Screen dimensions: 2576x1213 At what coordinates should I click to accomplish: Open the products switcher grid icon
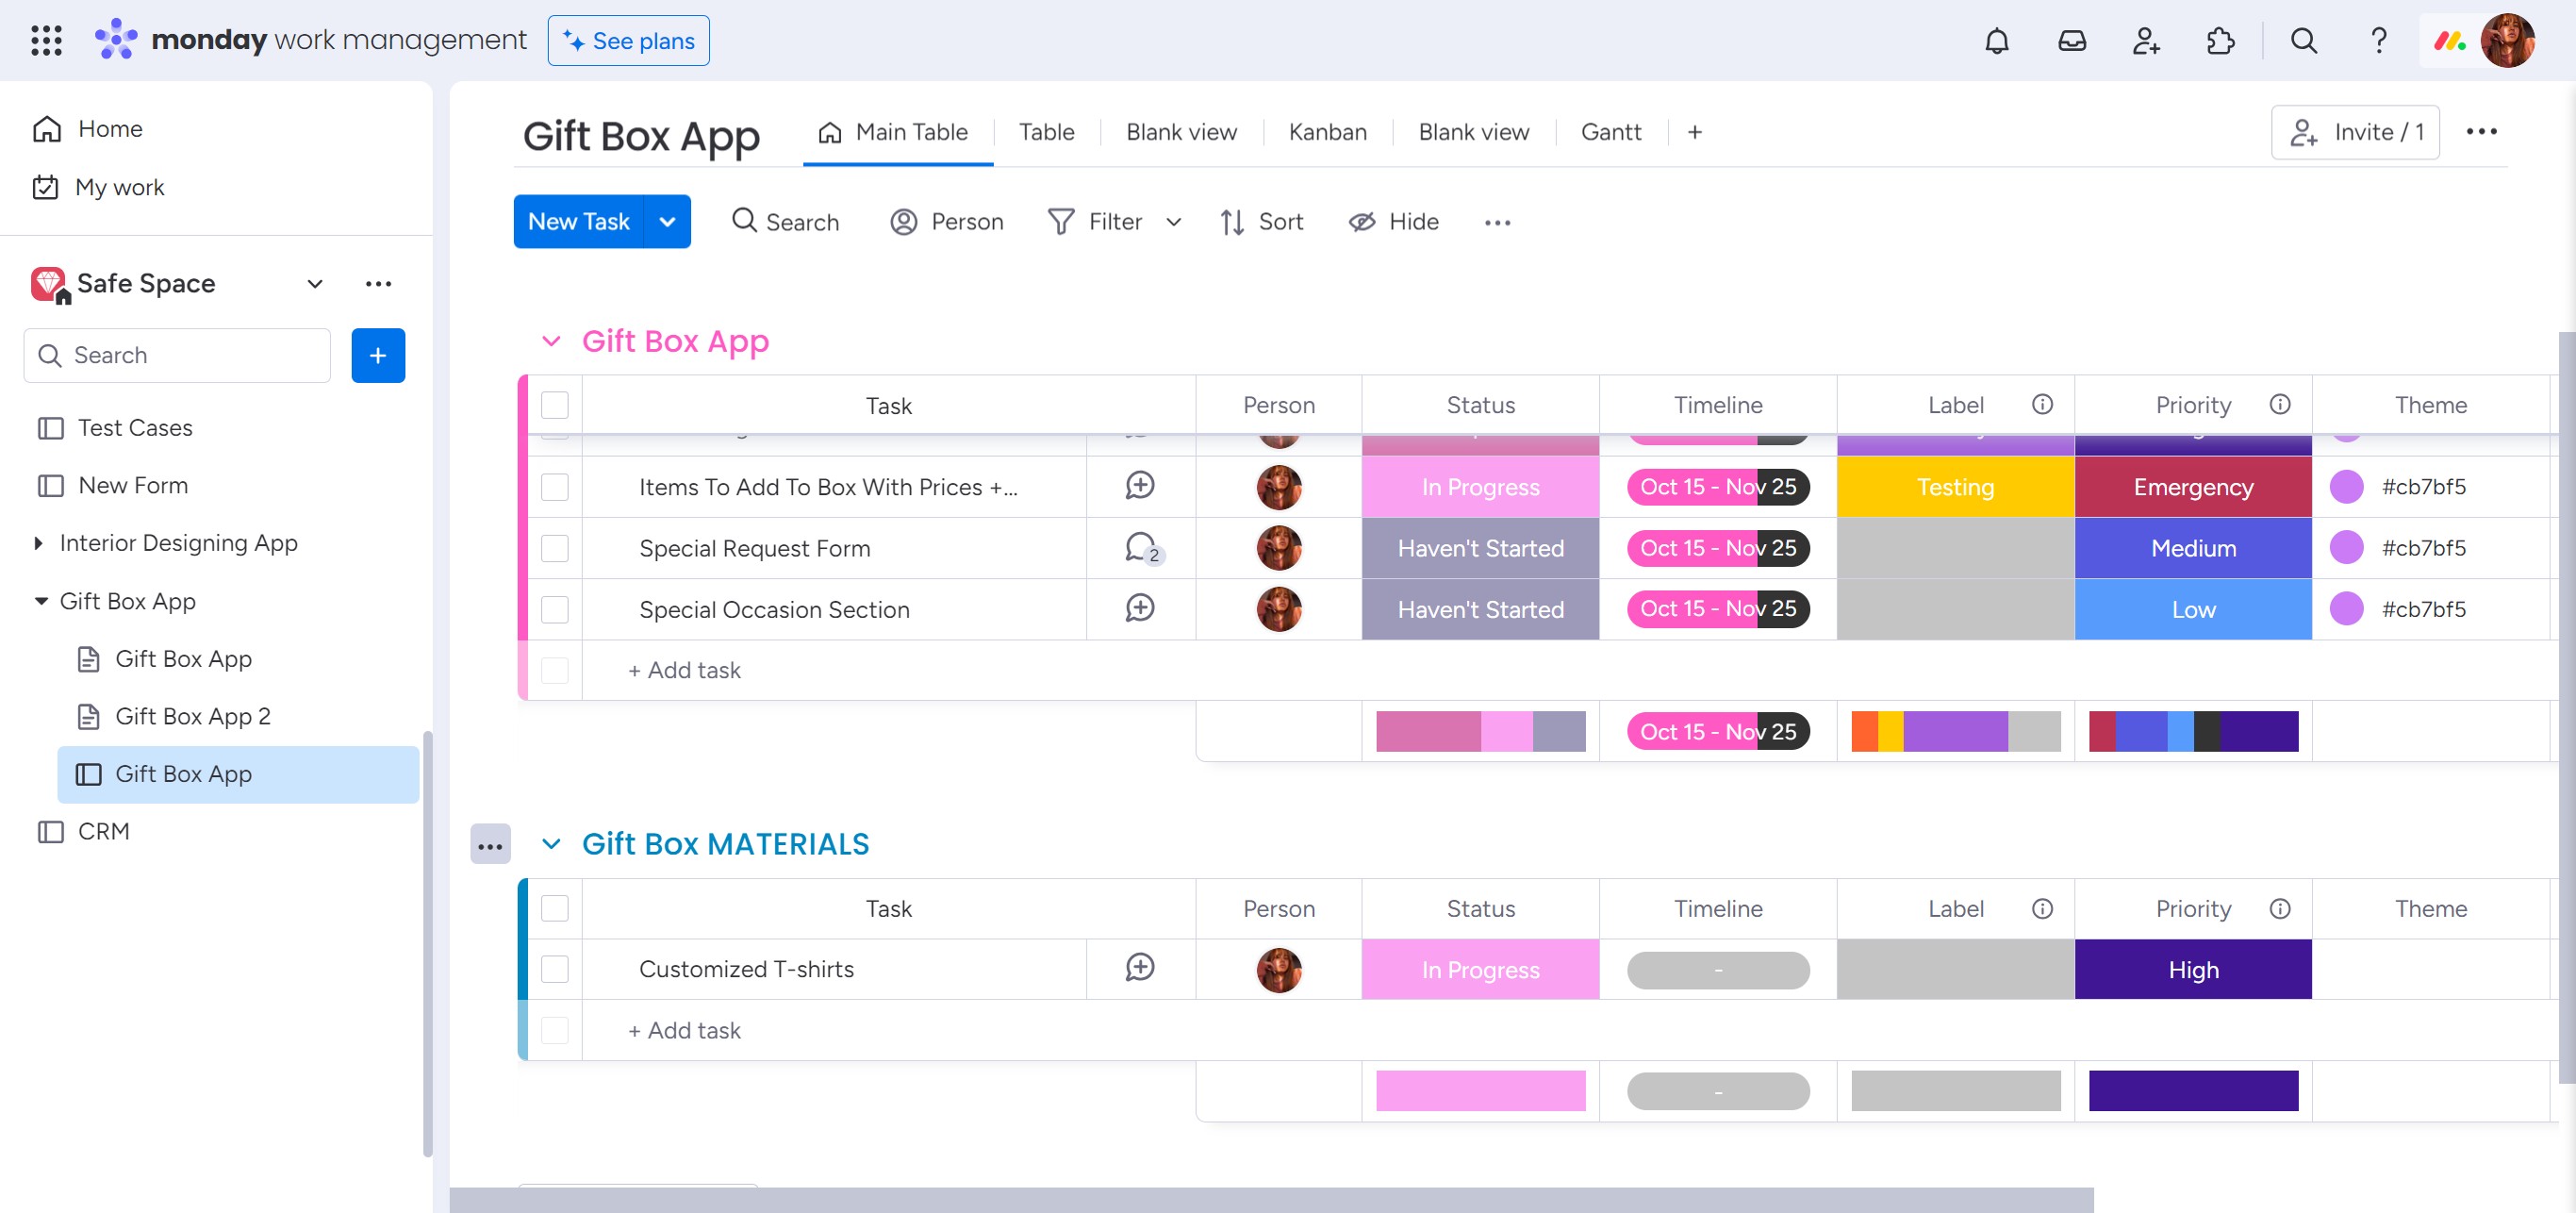(46, 41)
